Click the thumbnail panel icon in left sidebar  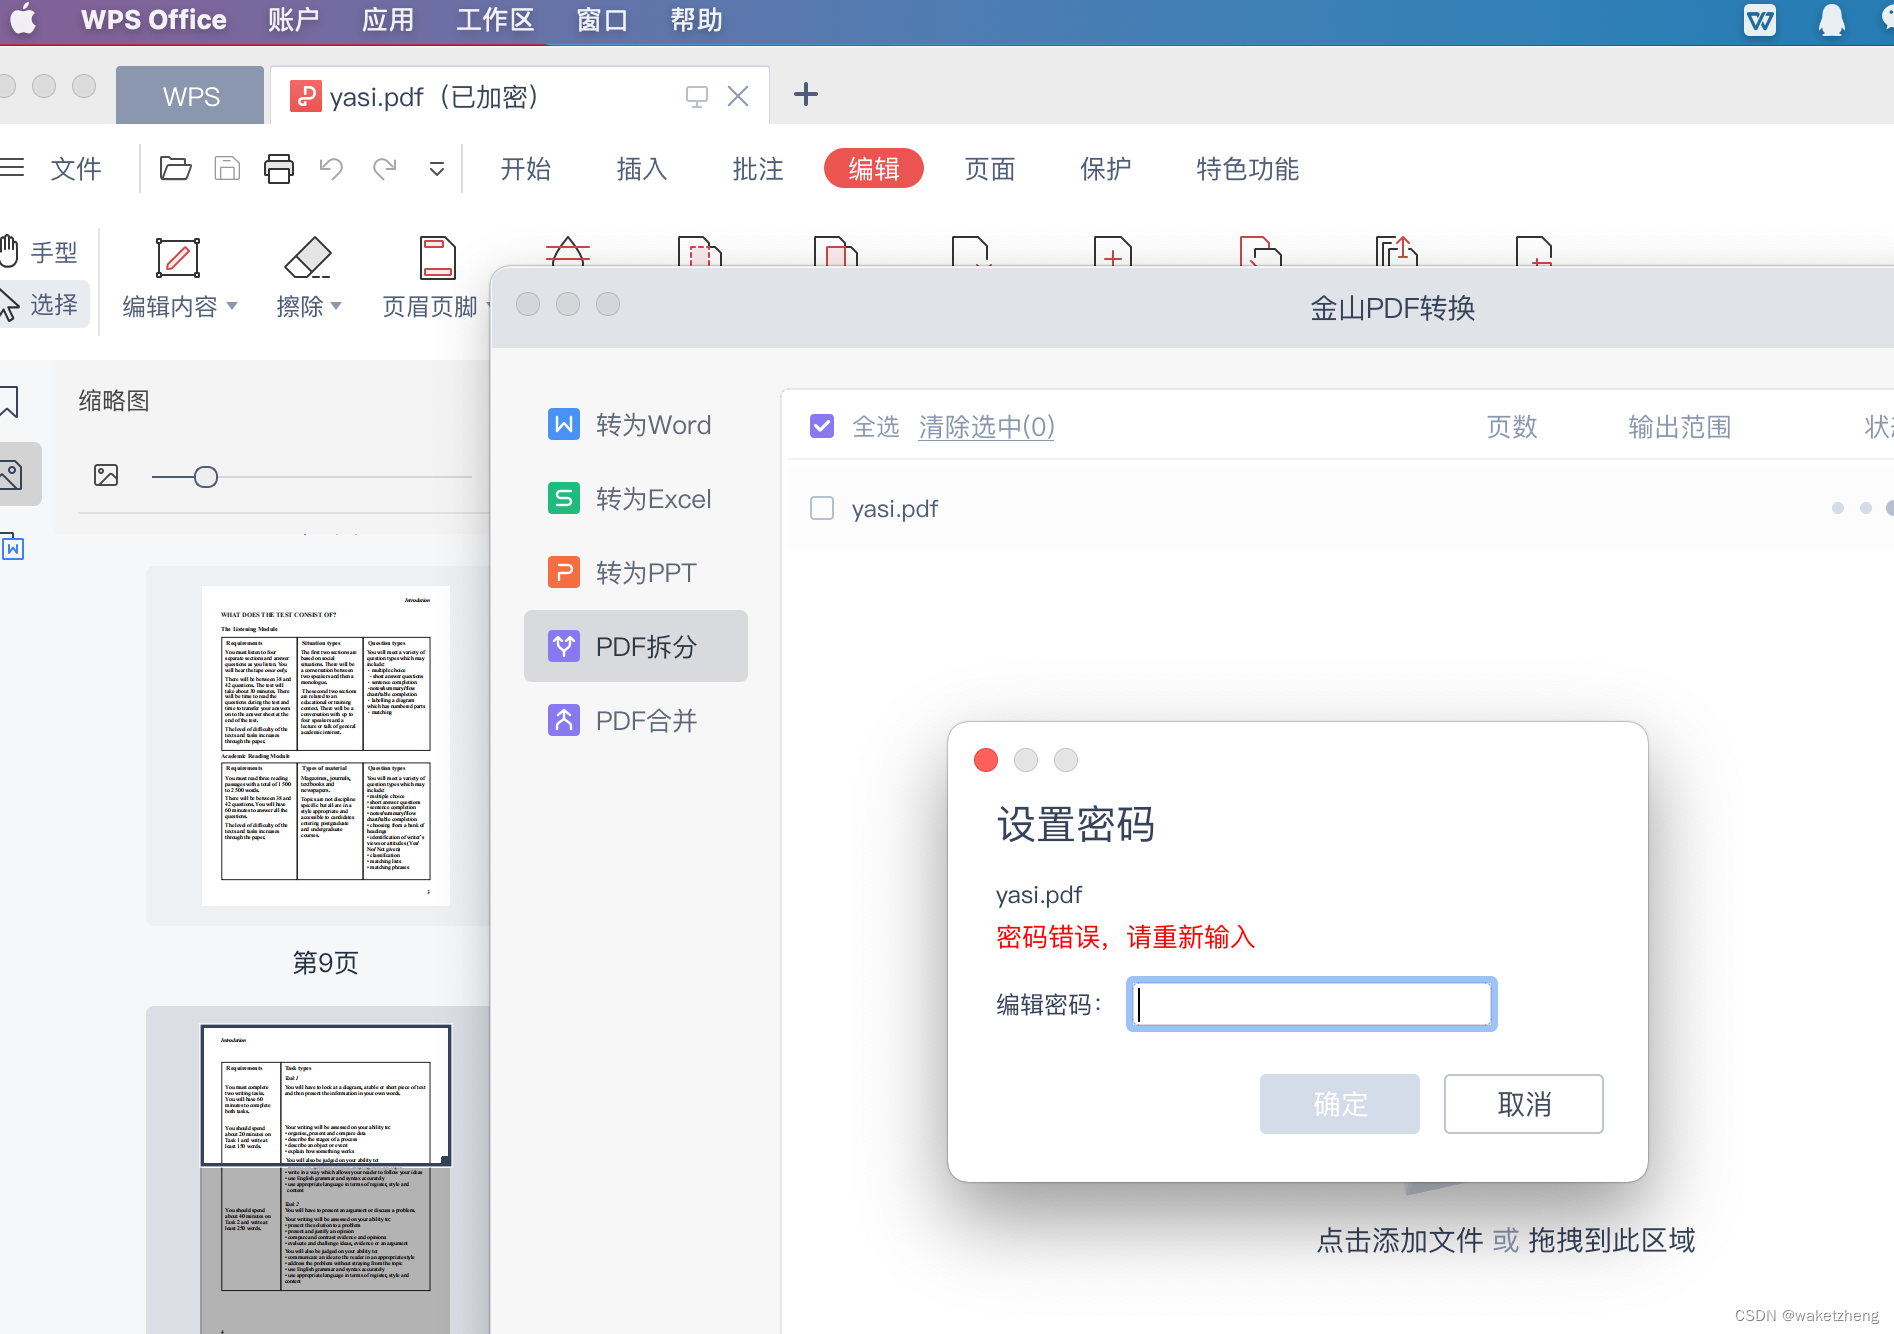pos(14,474)
